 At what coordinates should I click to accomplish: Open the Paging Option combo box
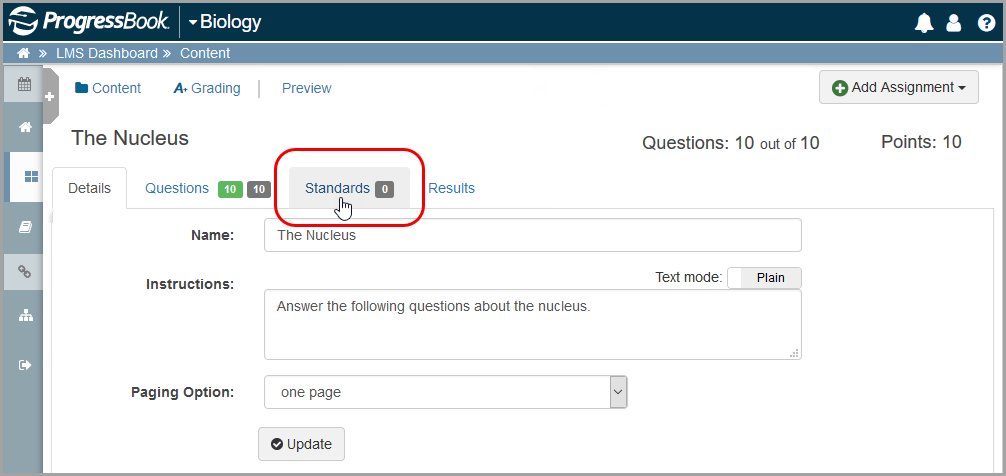pos(445,392)
